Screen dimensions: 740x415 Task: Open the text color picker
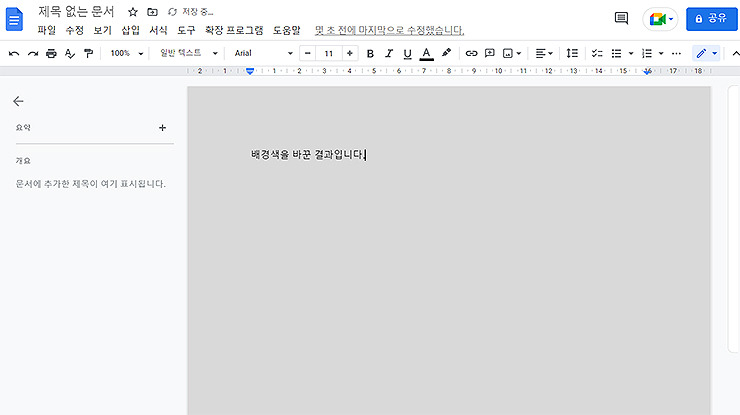(426, 54)
